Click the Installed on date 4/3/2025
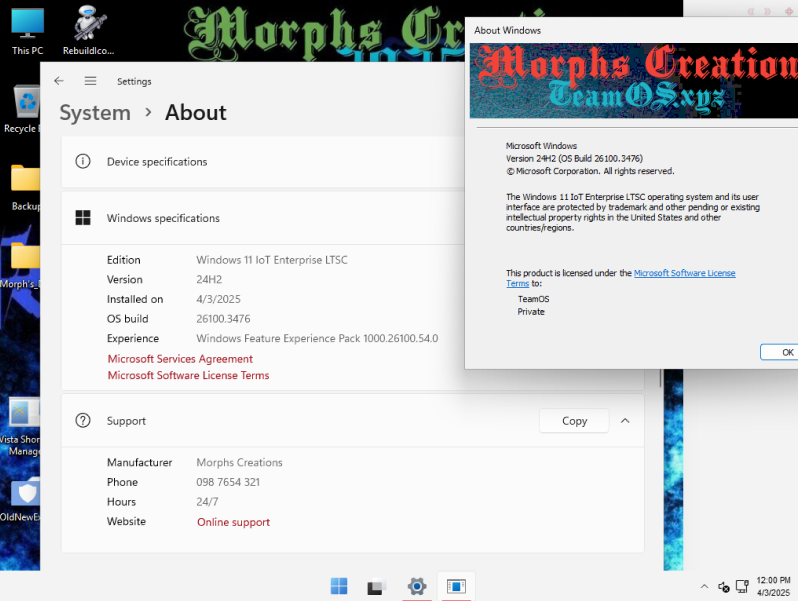 coord(218,299)
